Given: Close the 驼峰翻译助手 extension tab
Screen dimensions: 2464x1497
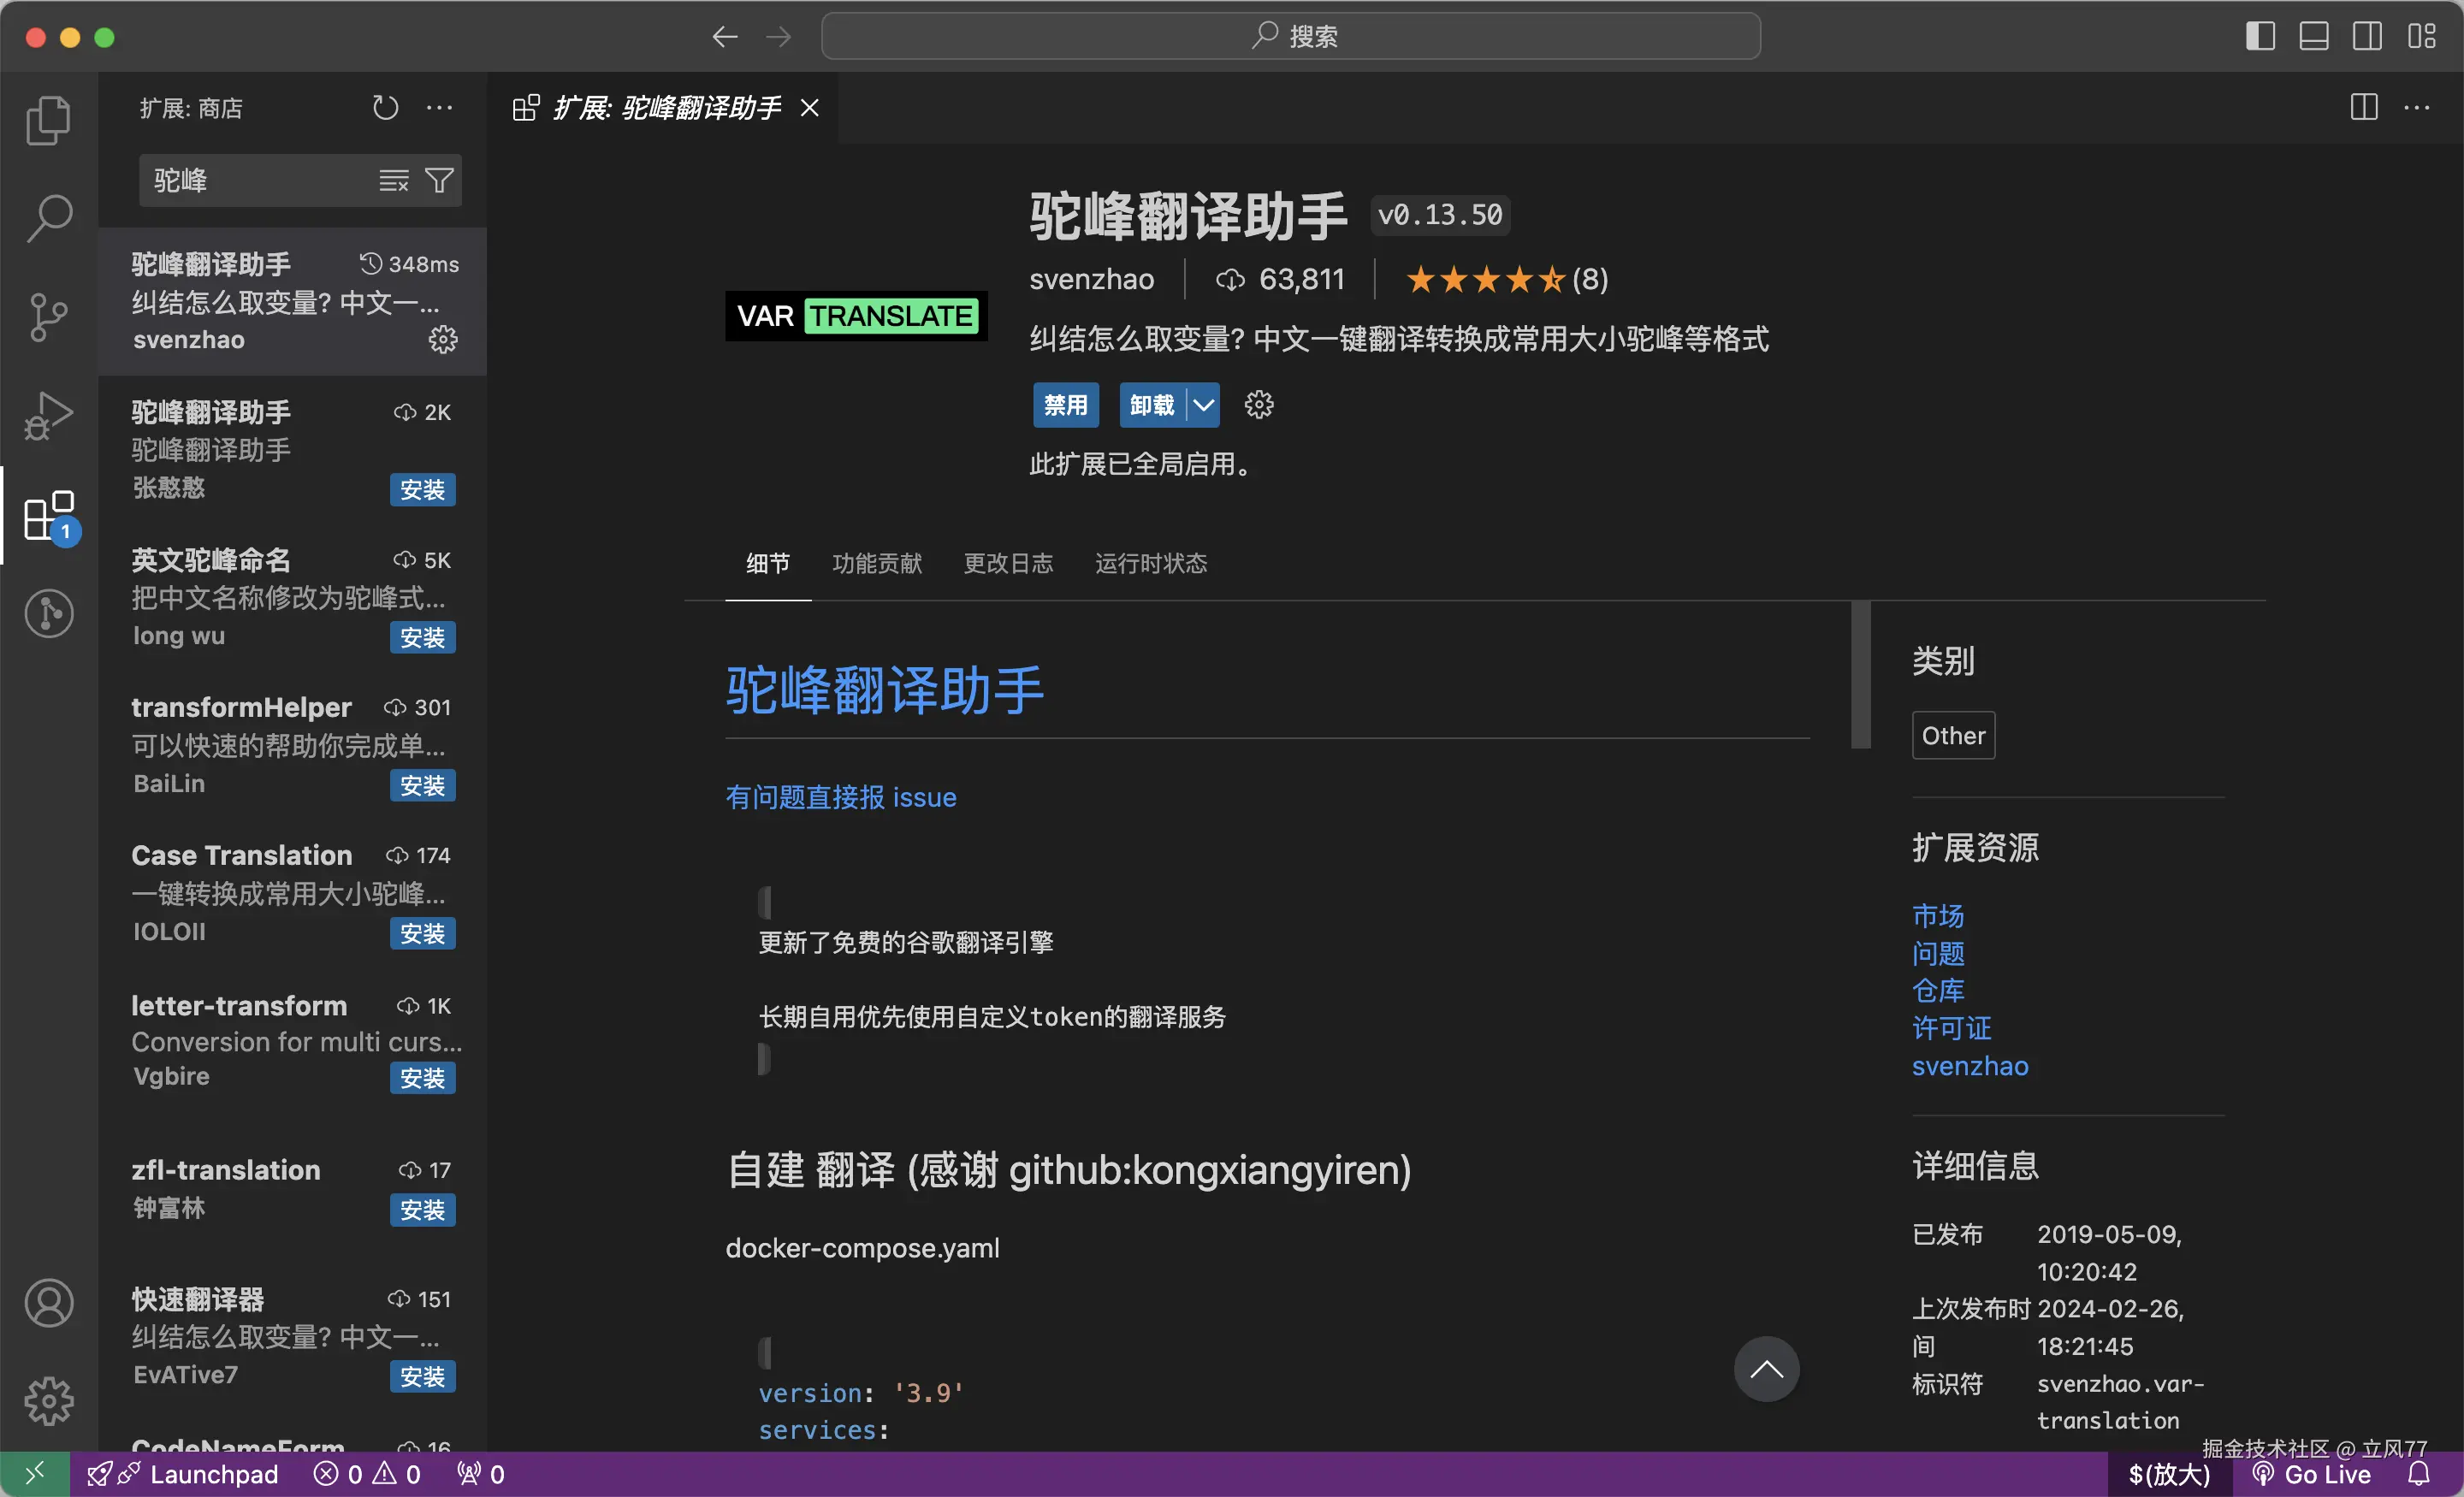Looking at the screenshot, I should click(x=810, y=108).
